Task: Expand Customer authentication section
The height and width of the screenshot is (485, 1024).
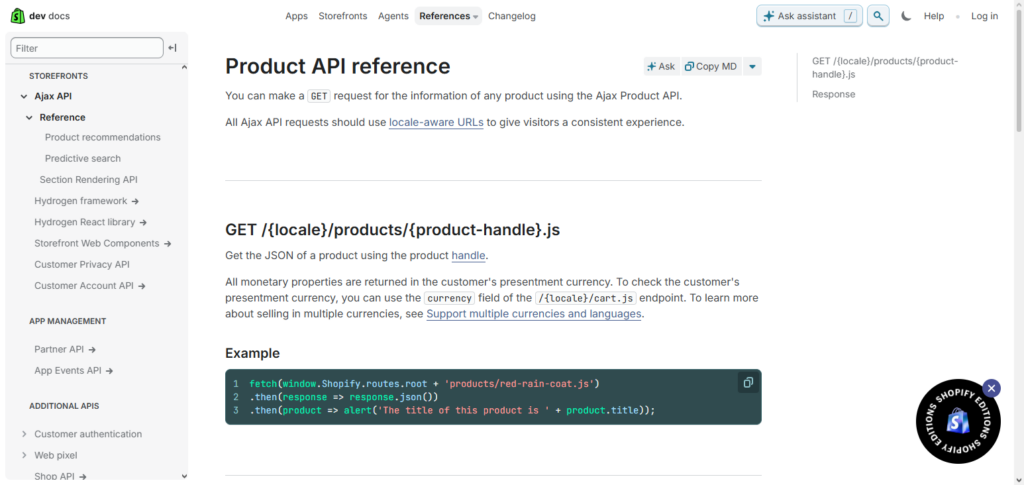Action: coord(24,434)
